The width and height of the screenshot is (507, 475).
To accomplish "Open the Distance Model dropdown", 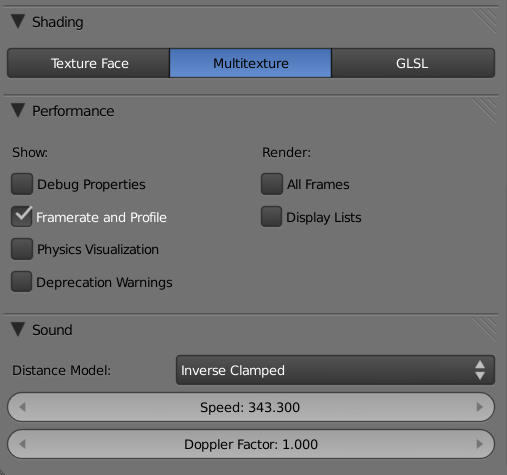I will pos(335,370).
